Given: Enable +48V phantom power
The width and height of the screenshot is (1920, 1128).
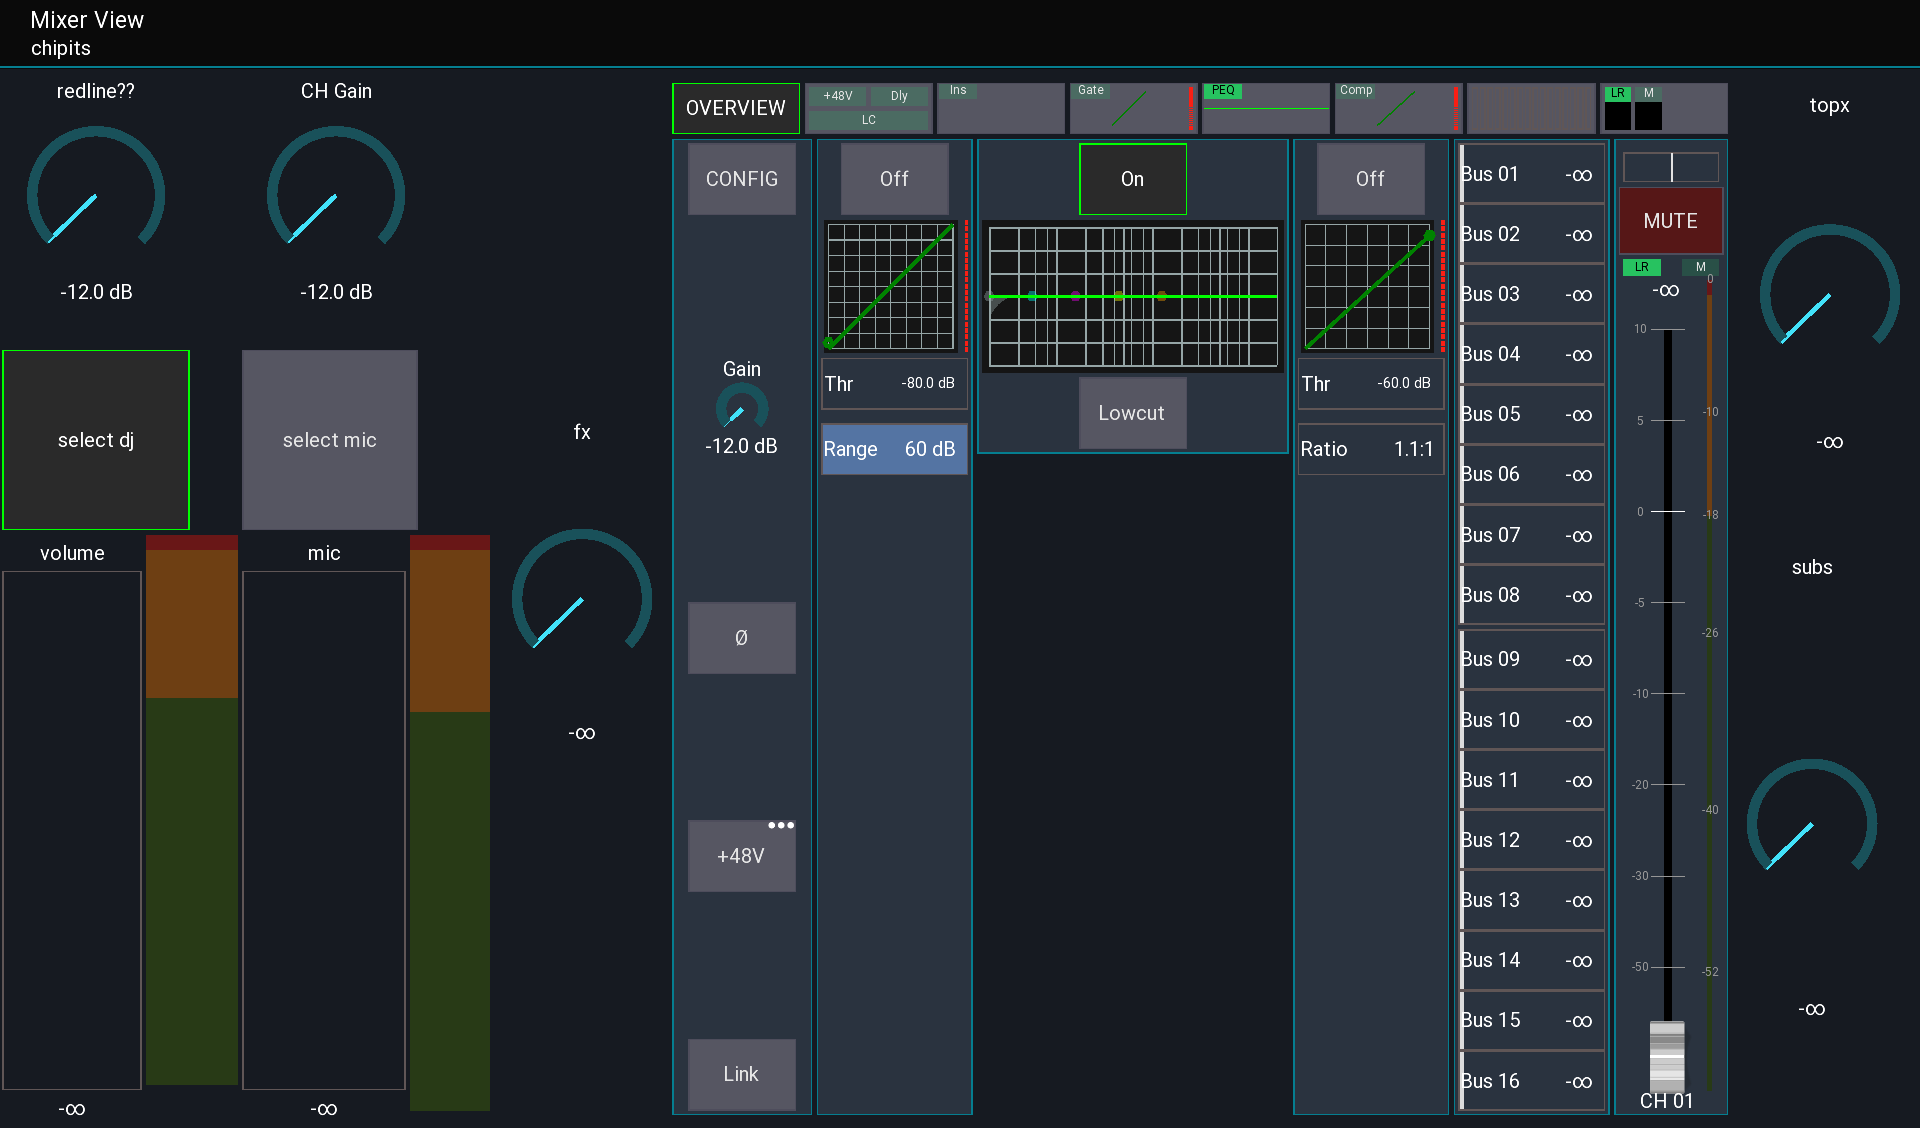Looking at the screenshot, I should pos(741,856).
